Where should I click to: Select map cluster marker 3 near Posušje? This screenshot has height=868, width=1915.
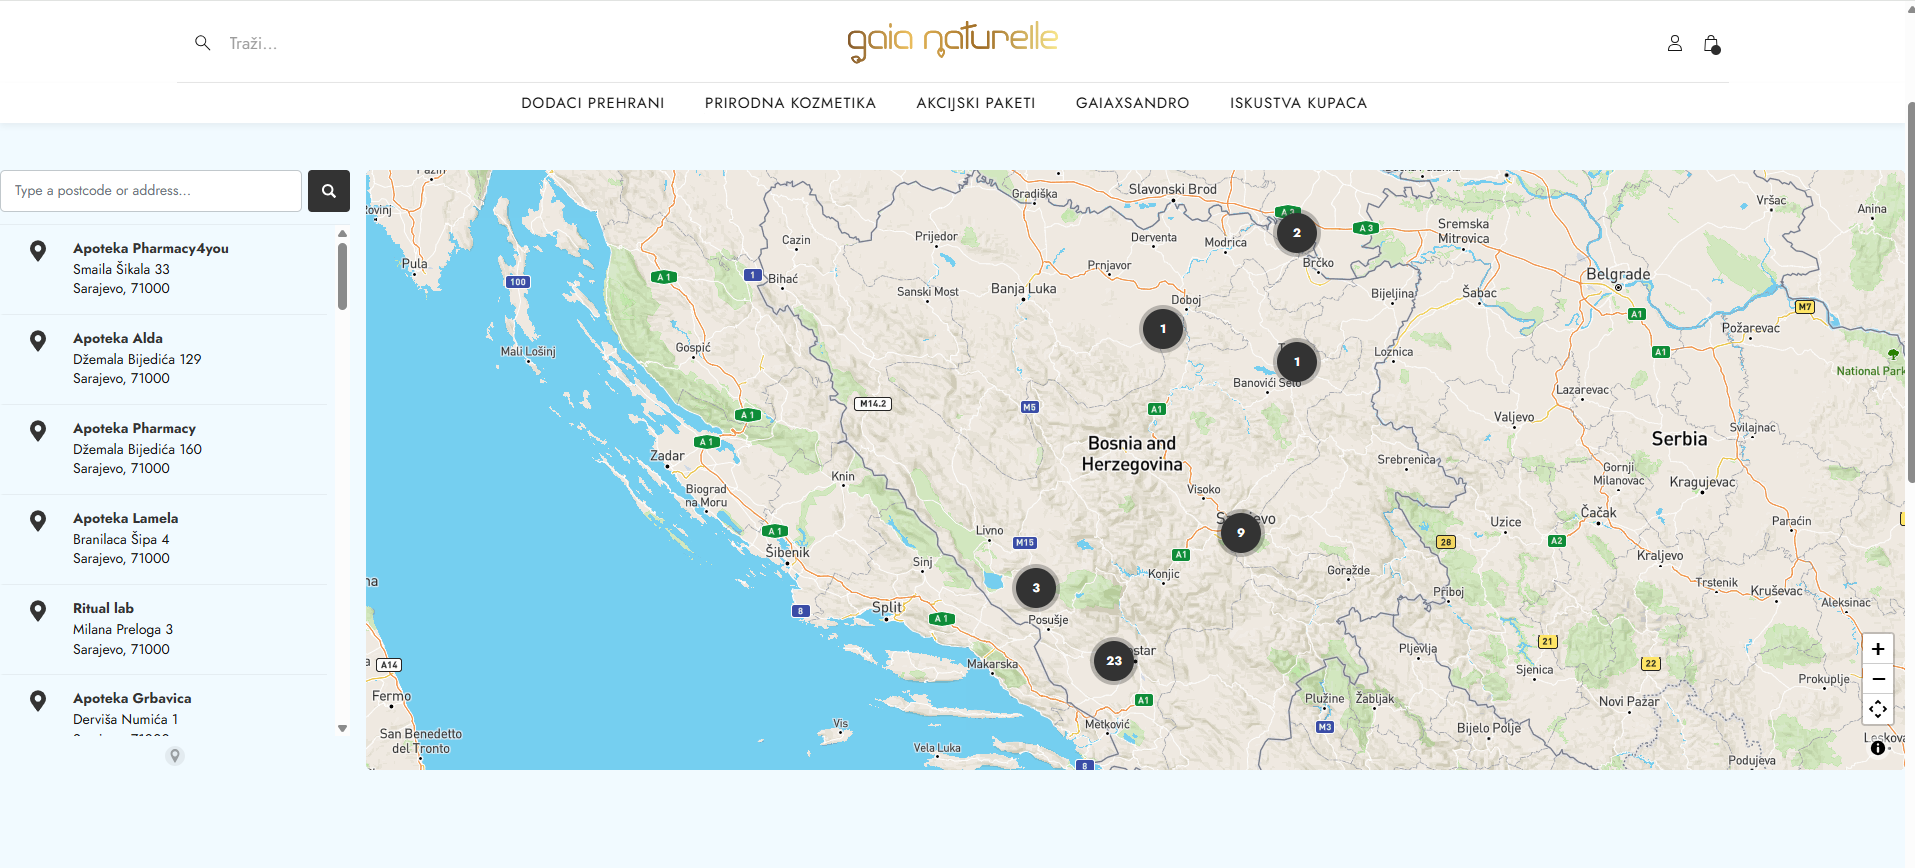[1036, 588]
